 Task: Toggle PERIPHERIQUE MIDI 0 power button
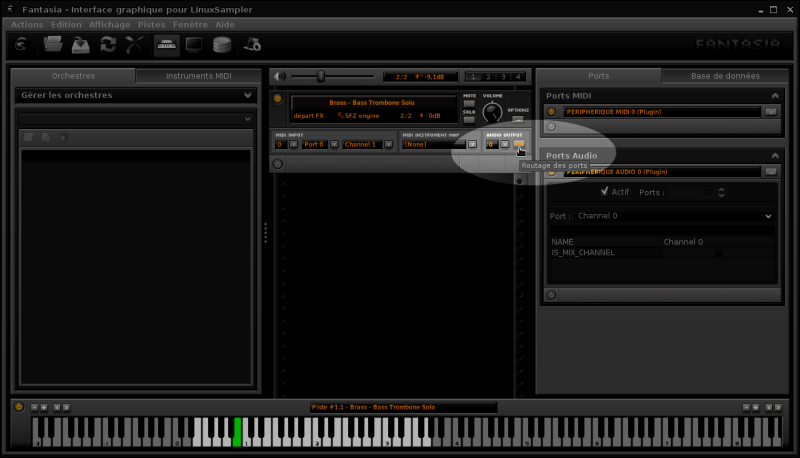coord(552,112)
